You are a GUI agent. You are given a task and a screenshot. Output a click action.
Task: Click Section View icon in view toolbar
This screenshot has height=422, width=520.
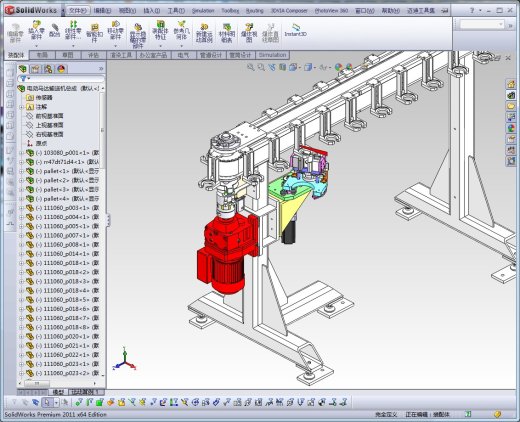click(282, 67)
